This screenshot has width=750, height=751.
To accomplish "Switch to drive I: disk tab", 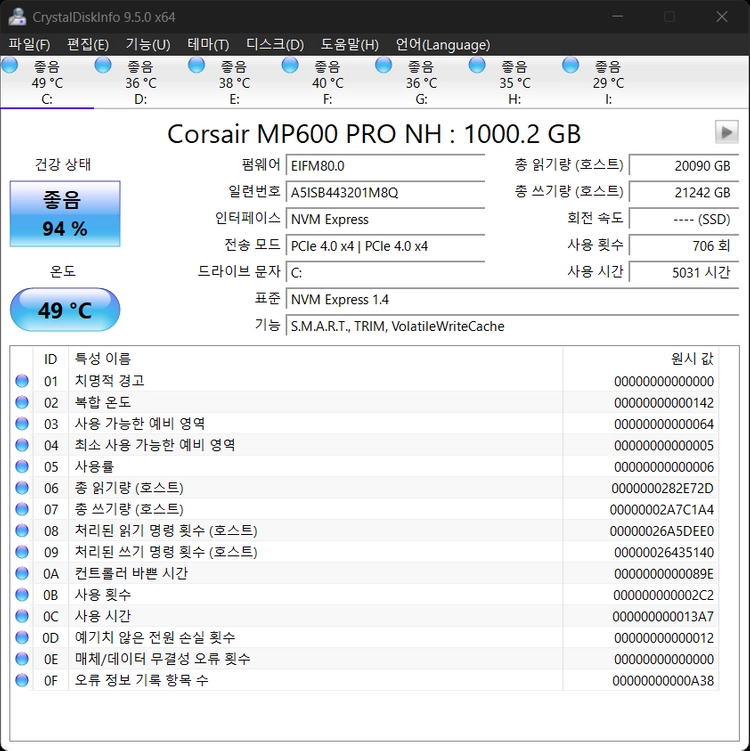I will click(608, 82).
